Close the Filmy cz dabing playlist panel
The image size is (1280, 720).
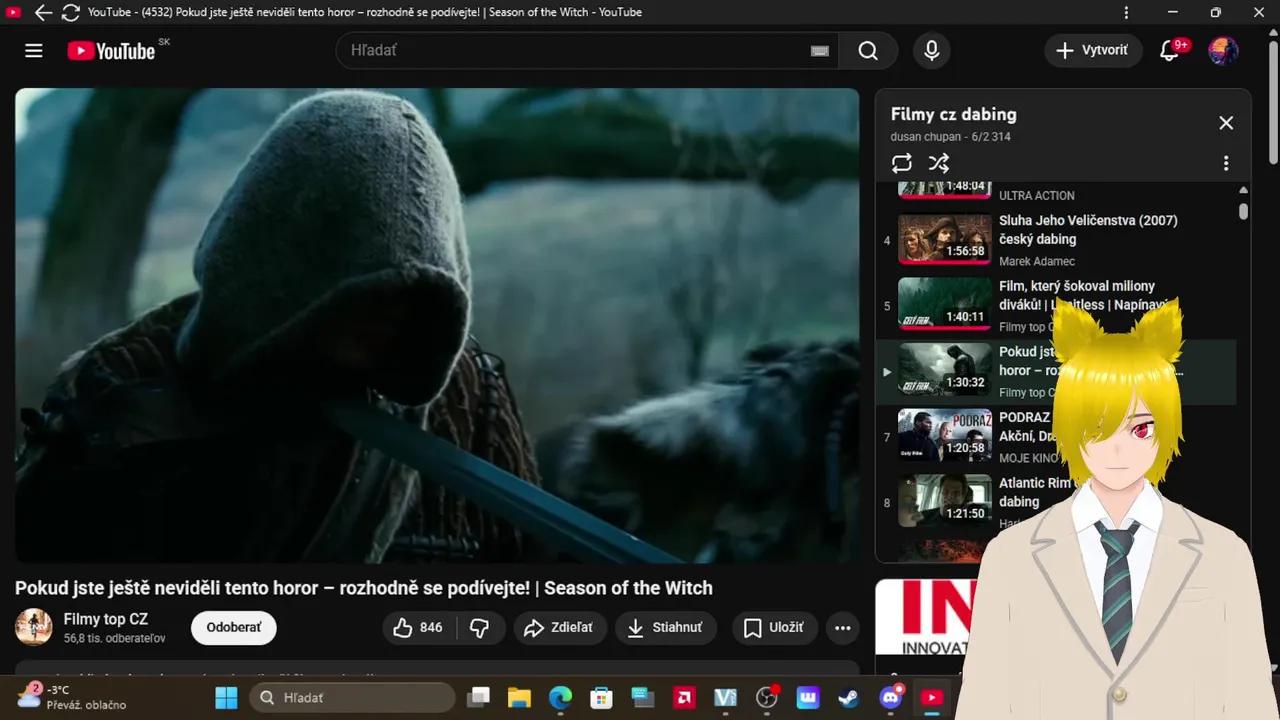1226,123
